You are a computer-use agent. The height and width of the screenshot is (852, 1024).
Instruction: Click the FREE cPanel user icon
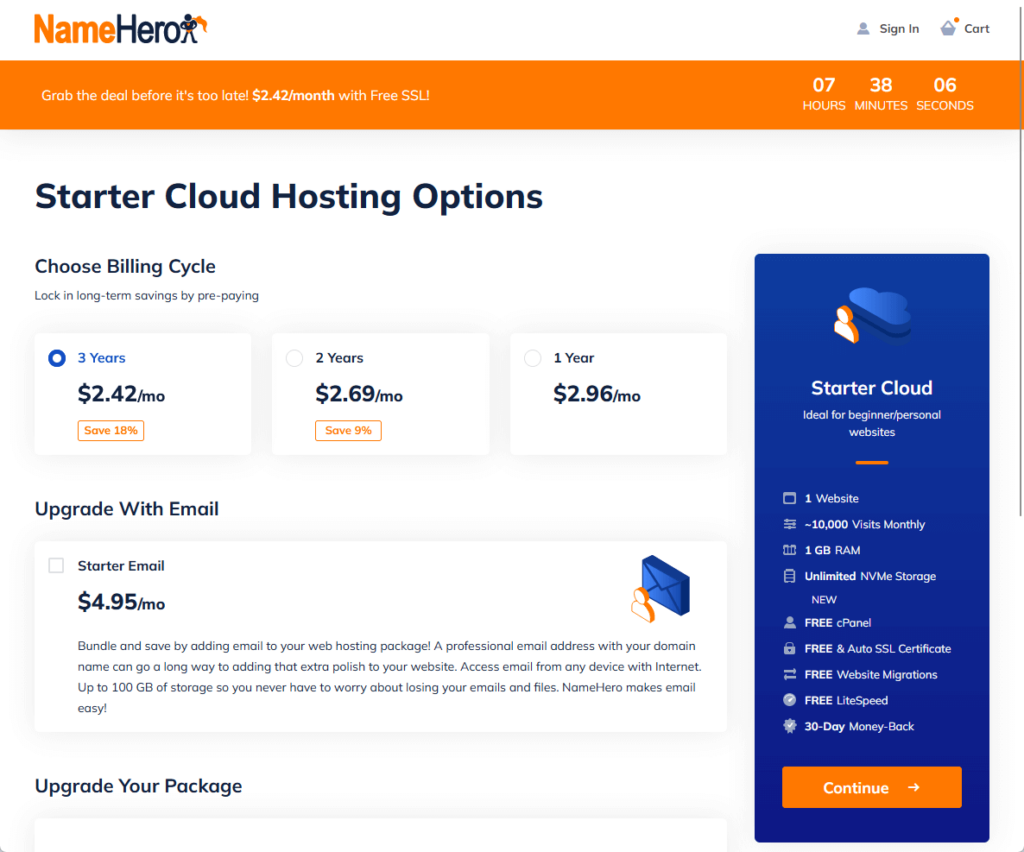tap(789, 623)
